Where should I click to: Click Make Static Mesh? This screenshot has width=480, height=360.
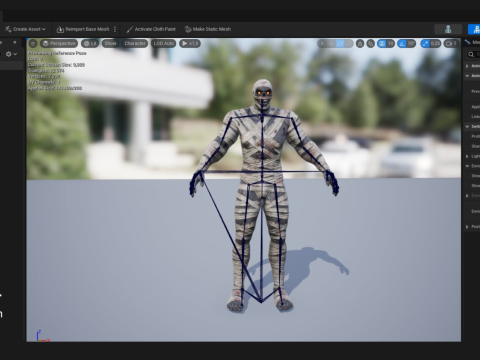(x=208, y=29)
